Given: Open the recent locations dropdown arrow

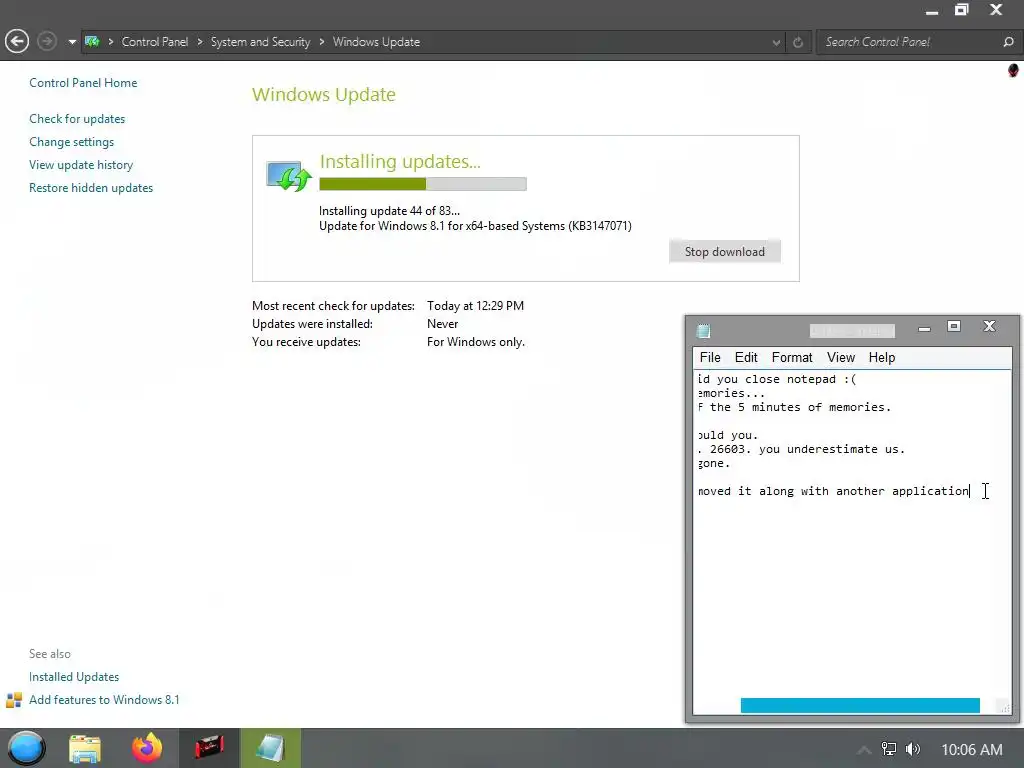Looking at the screenshot, I should 72,42.
